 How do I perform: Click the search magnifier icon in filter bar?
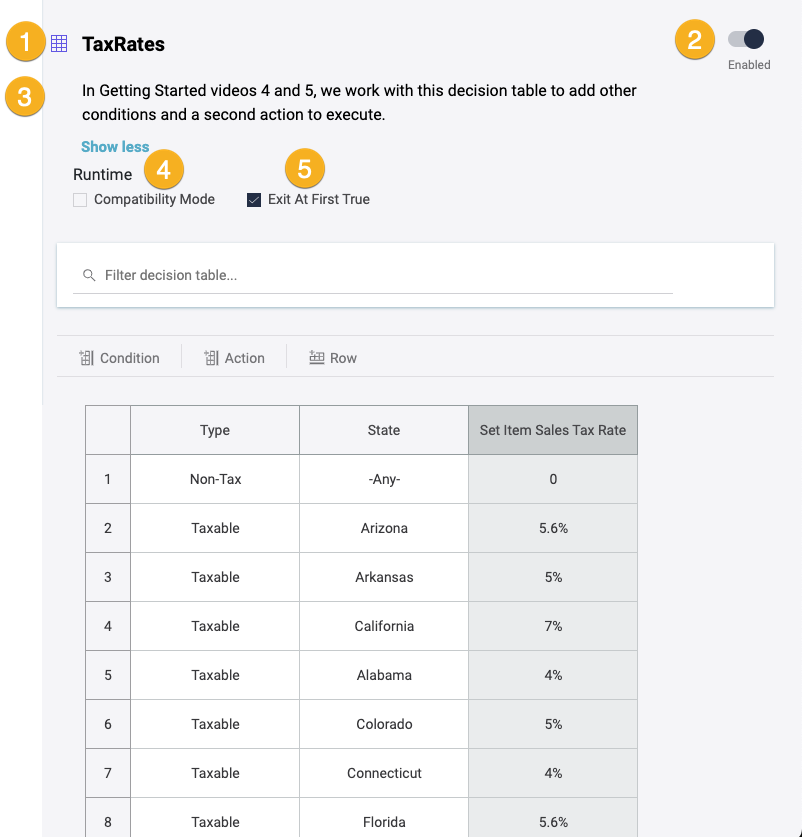(89, 275)
